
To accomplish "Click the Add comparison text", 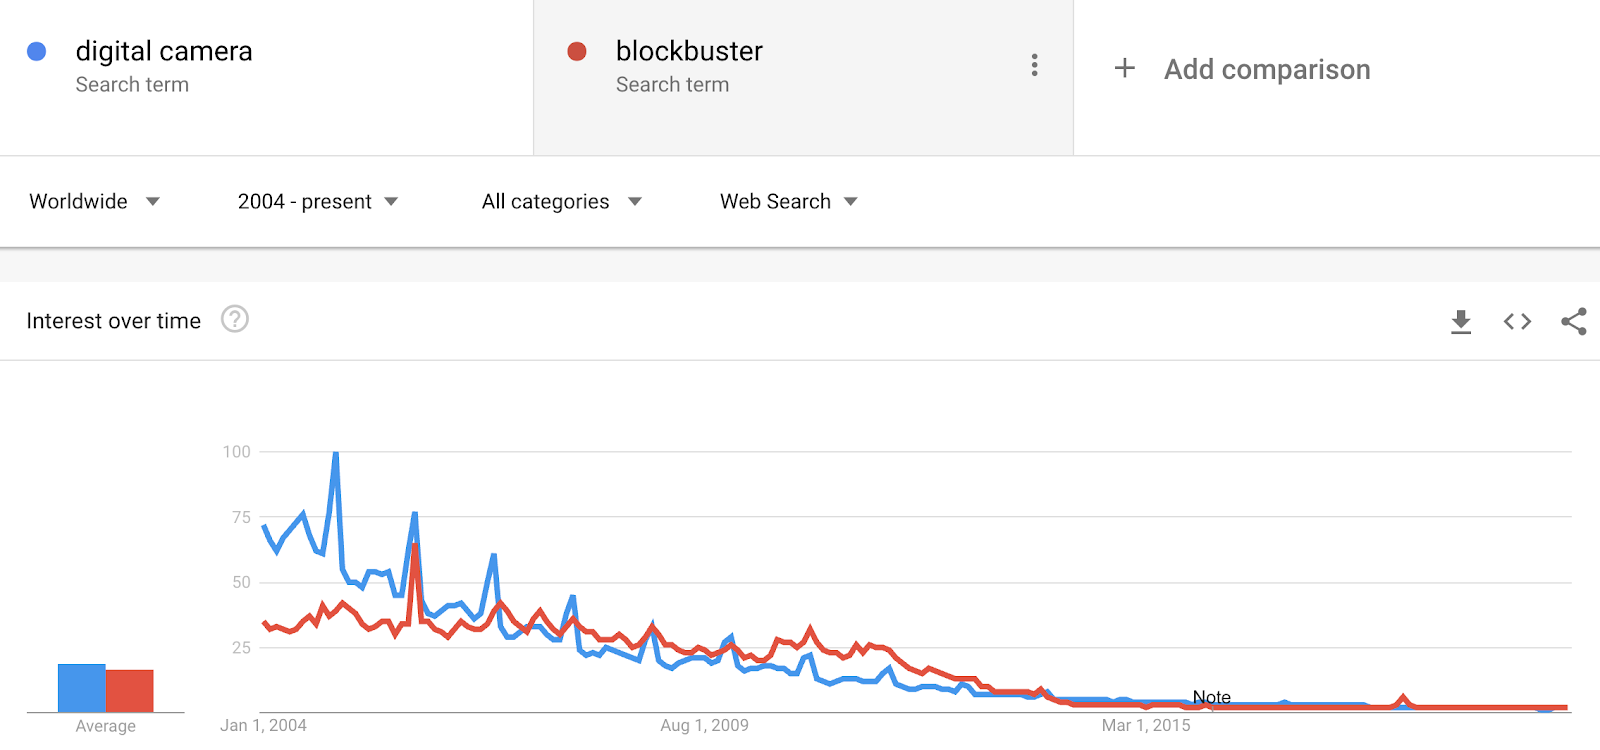I will (1267, 69).
